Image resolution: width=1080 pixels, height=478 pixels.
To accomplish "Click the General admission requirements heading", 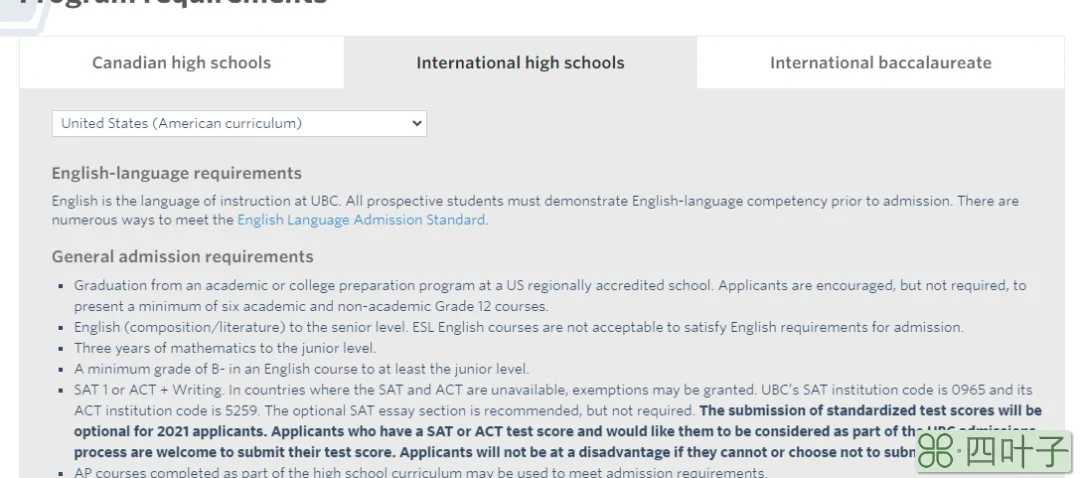I will [x=183, y=256].
